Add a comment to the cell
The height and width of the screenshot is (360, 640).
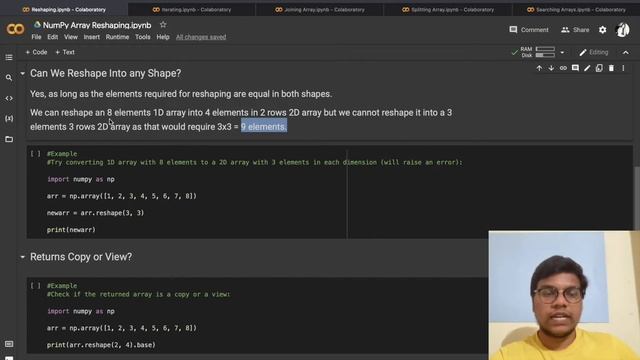coord(575,68)
